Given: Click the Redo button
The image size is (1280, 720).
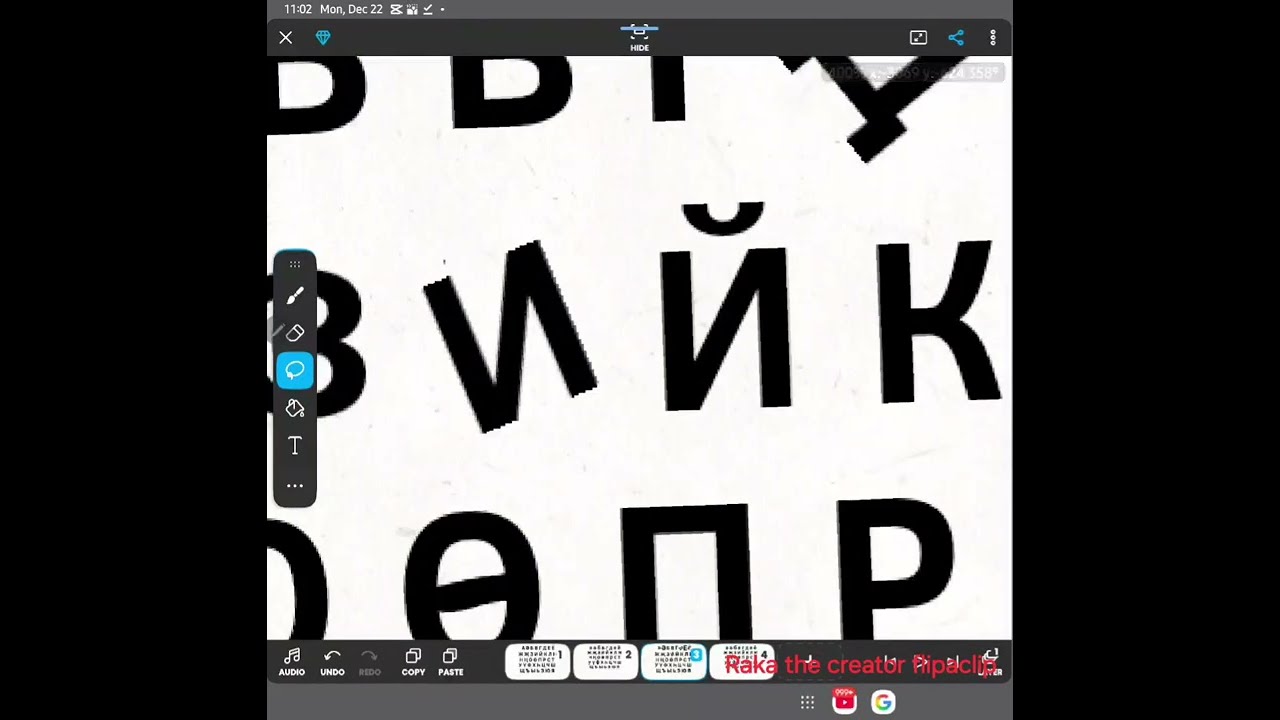Looking at the screenshot, I should click(x=370, y=662).
